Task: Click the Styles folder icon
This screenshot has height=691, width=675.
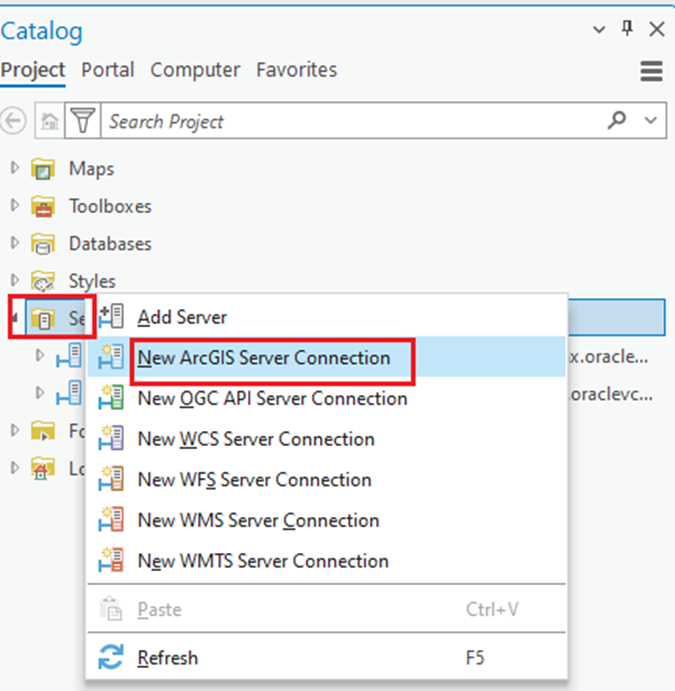Action: click(43, 281)
